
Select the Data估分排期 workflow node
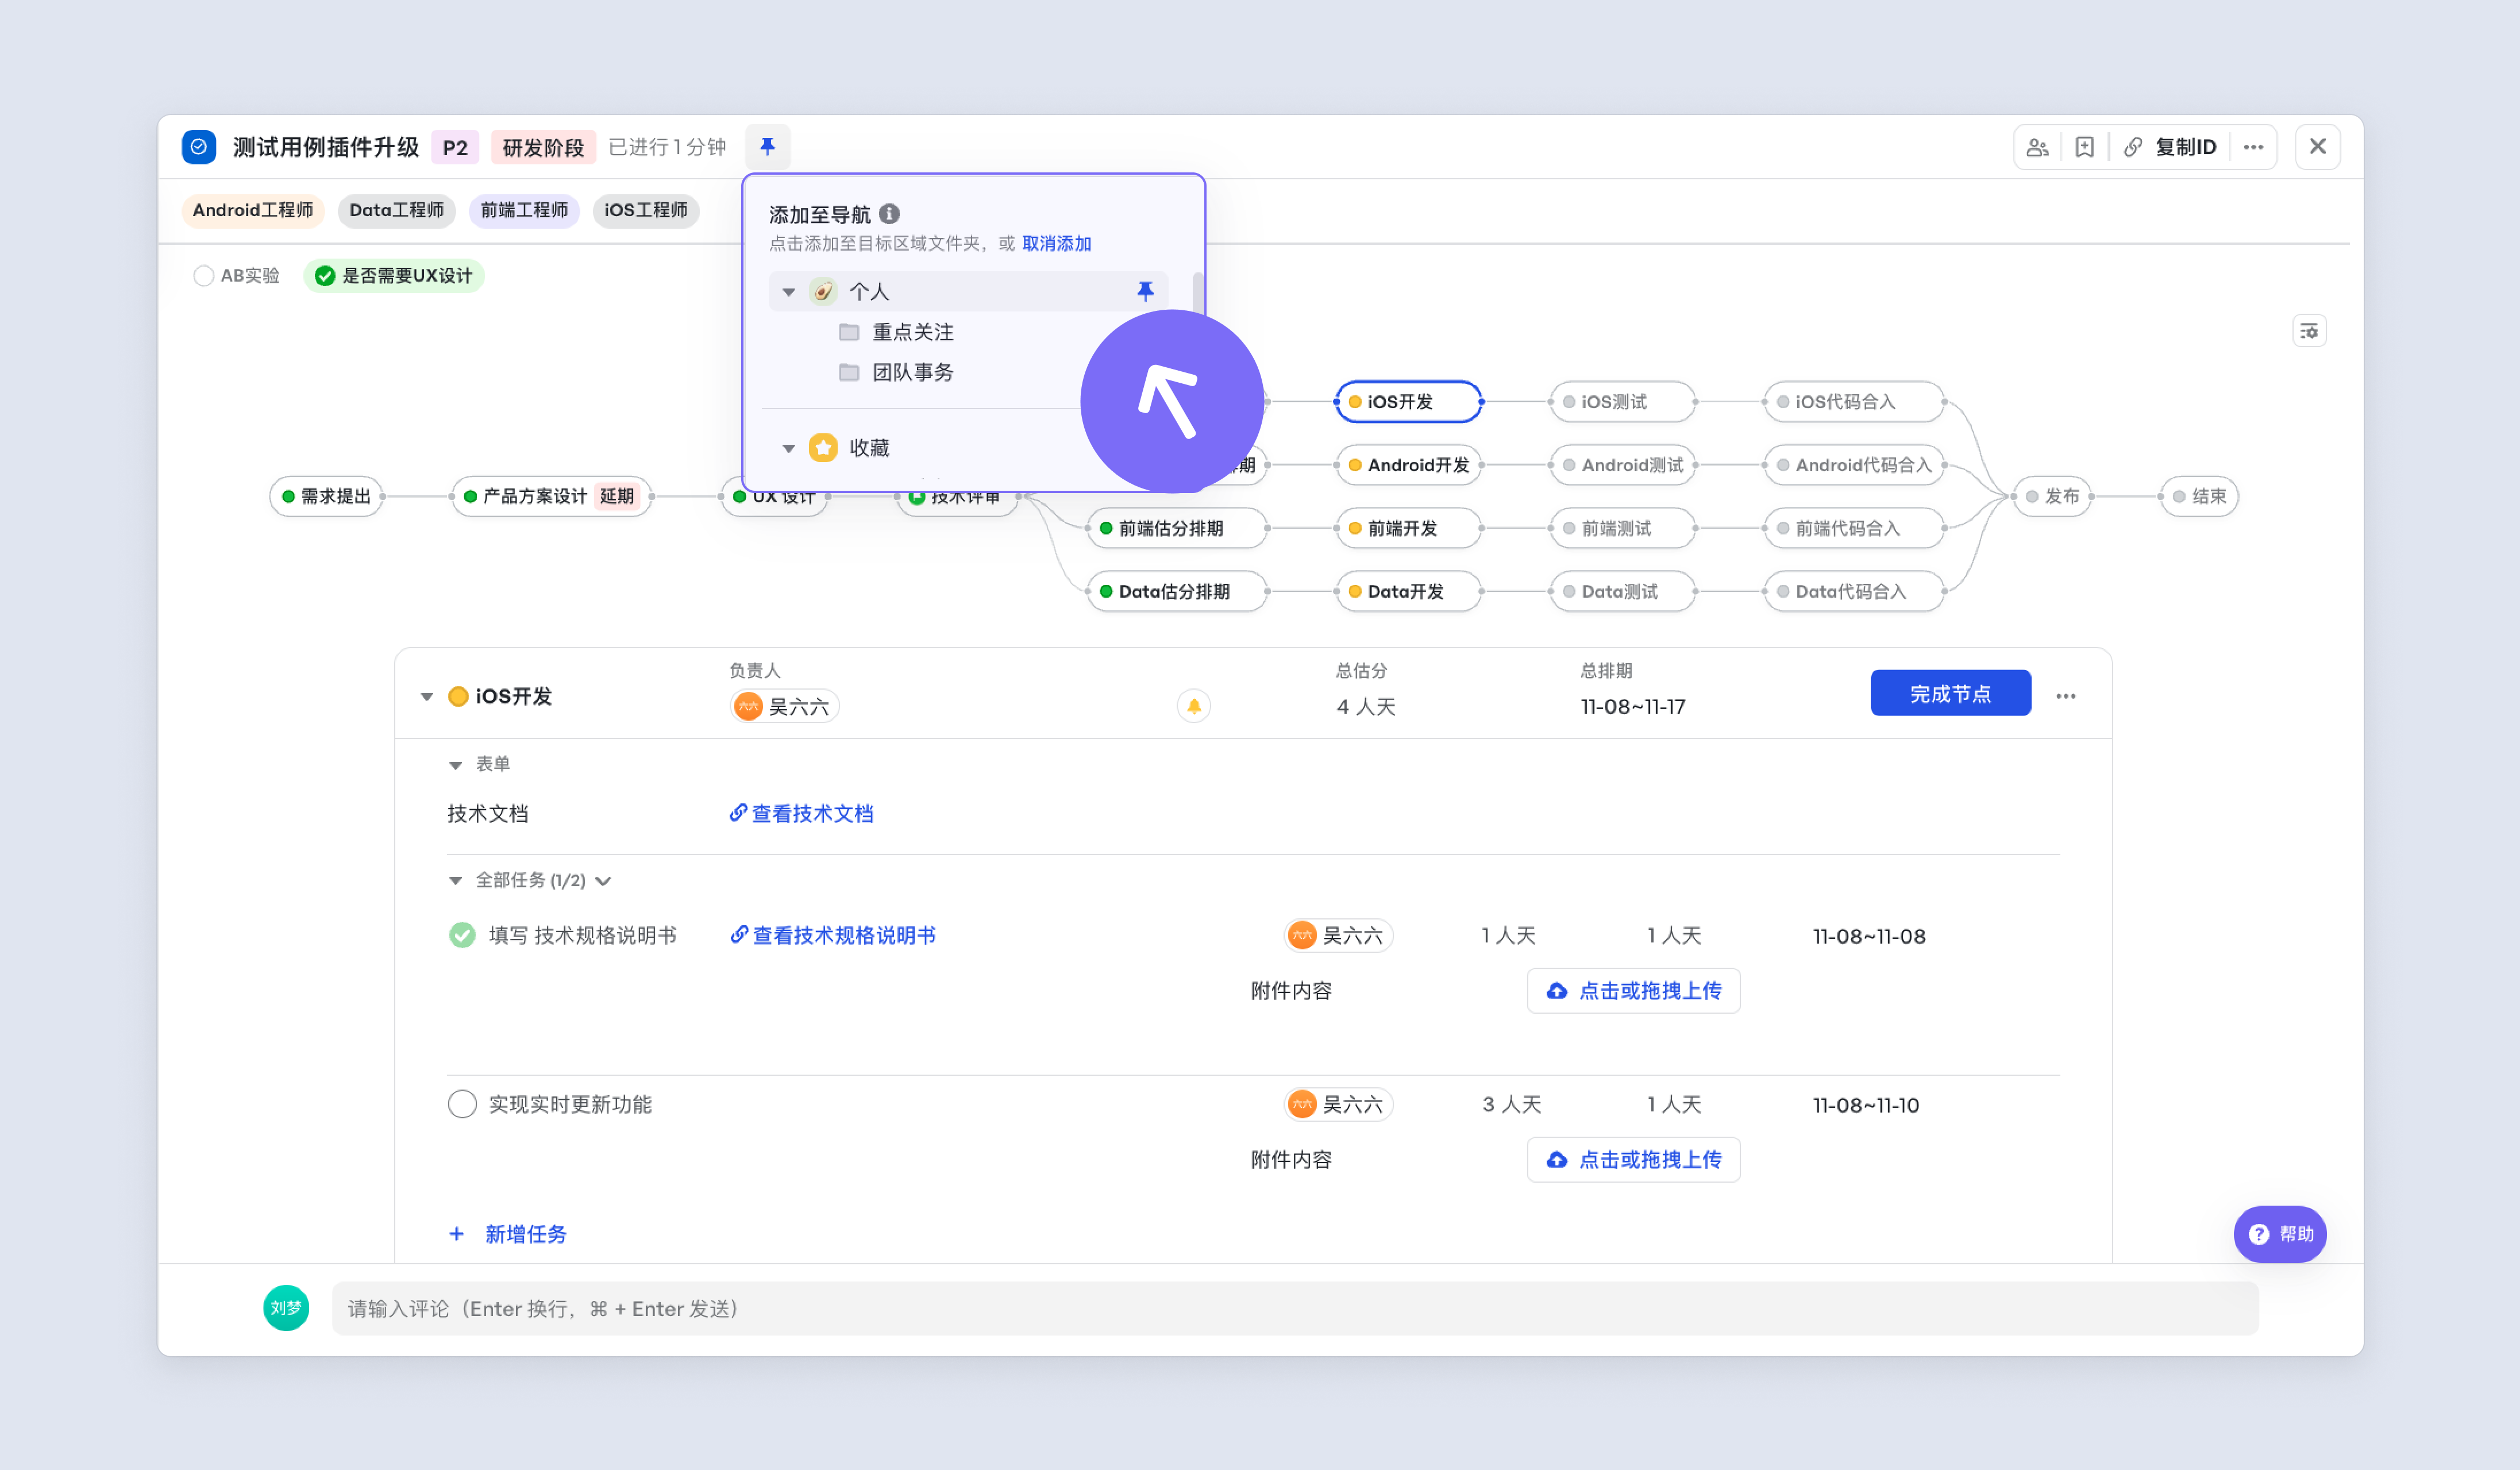[x=1177, y=591]
